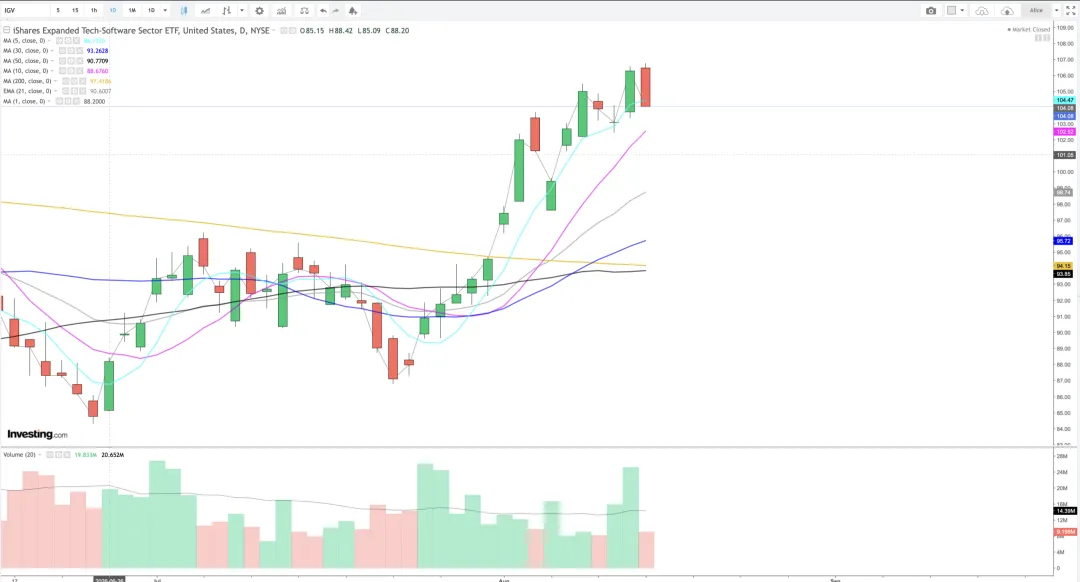1080x582 pixels.
Task: Open the Alice account dropdown arrow
Action: pyautogui.click(x=1056, y=10)
